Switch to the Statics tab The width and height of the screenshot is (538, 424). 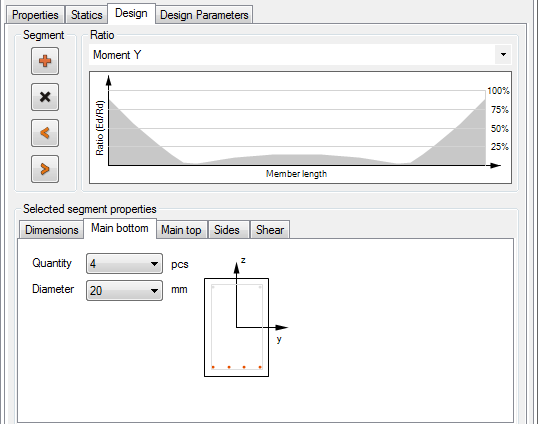coord(86,15)
